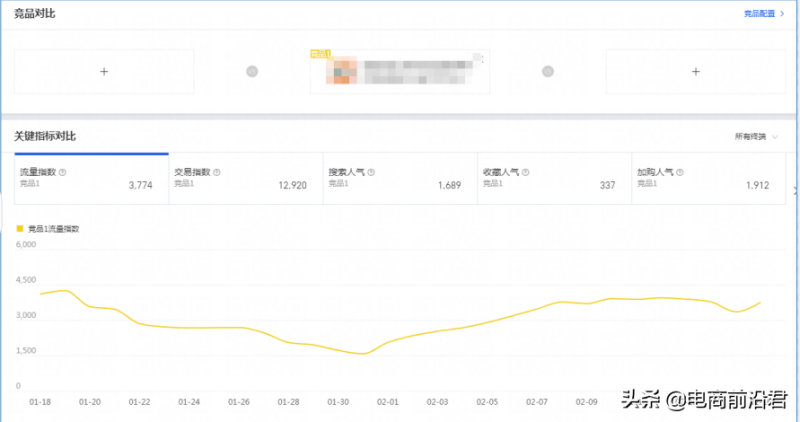Show the 加购人气 metric chart

[x=708, y=179]
